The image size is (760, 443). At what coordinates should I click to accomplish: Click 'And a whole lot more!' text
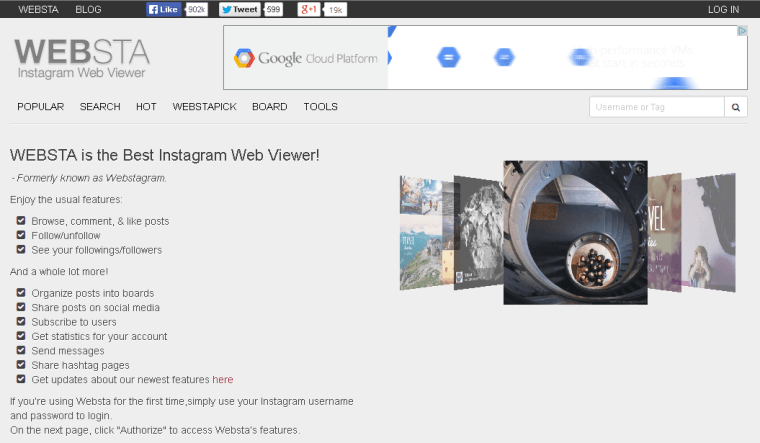[59, 271]
